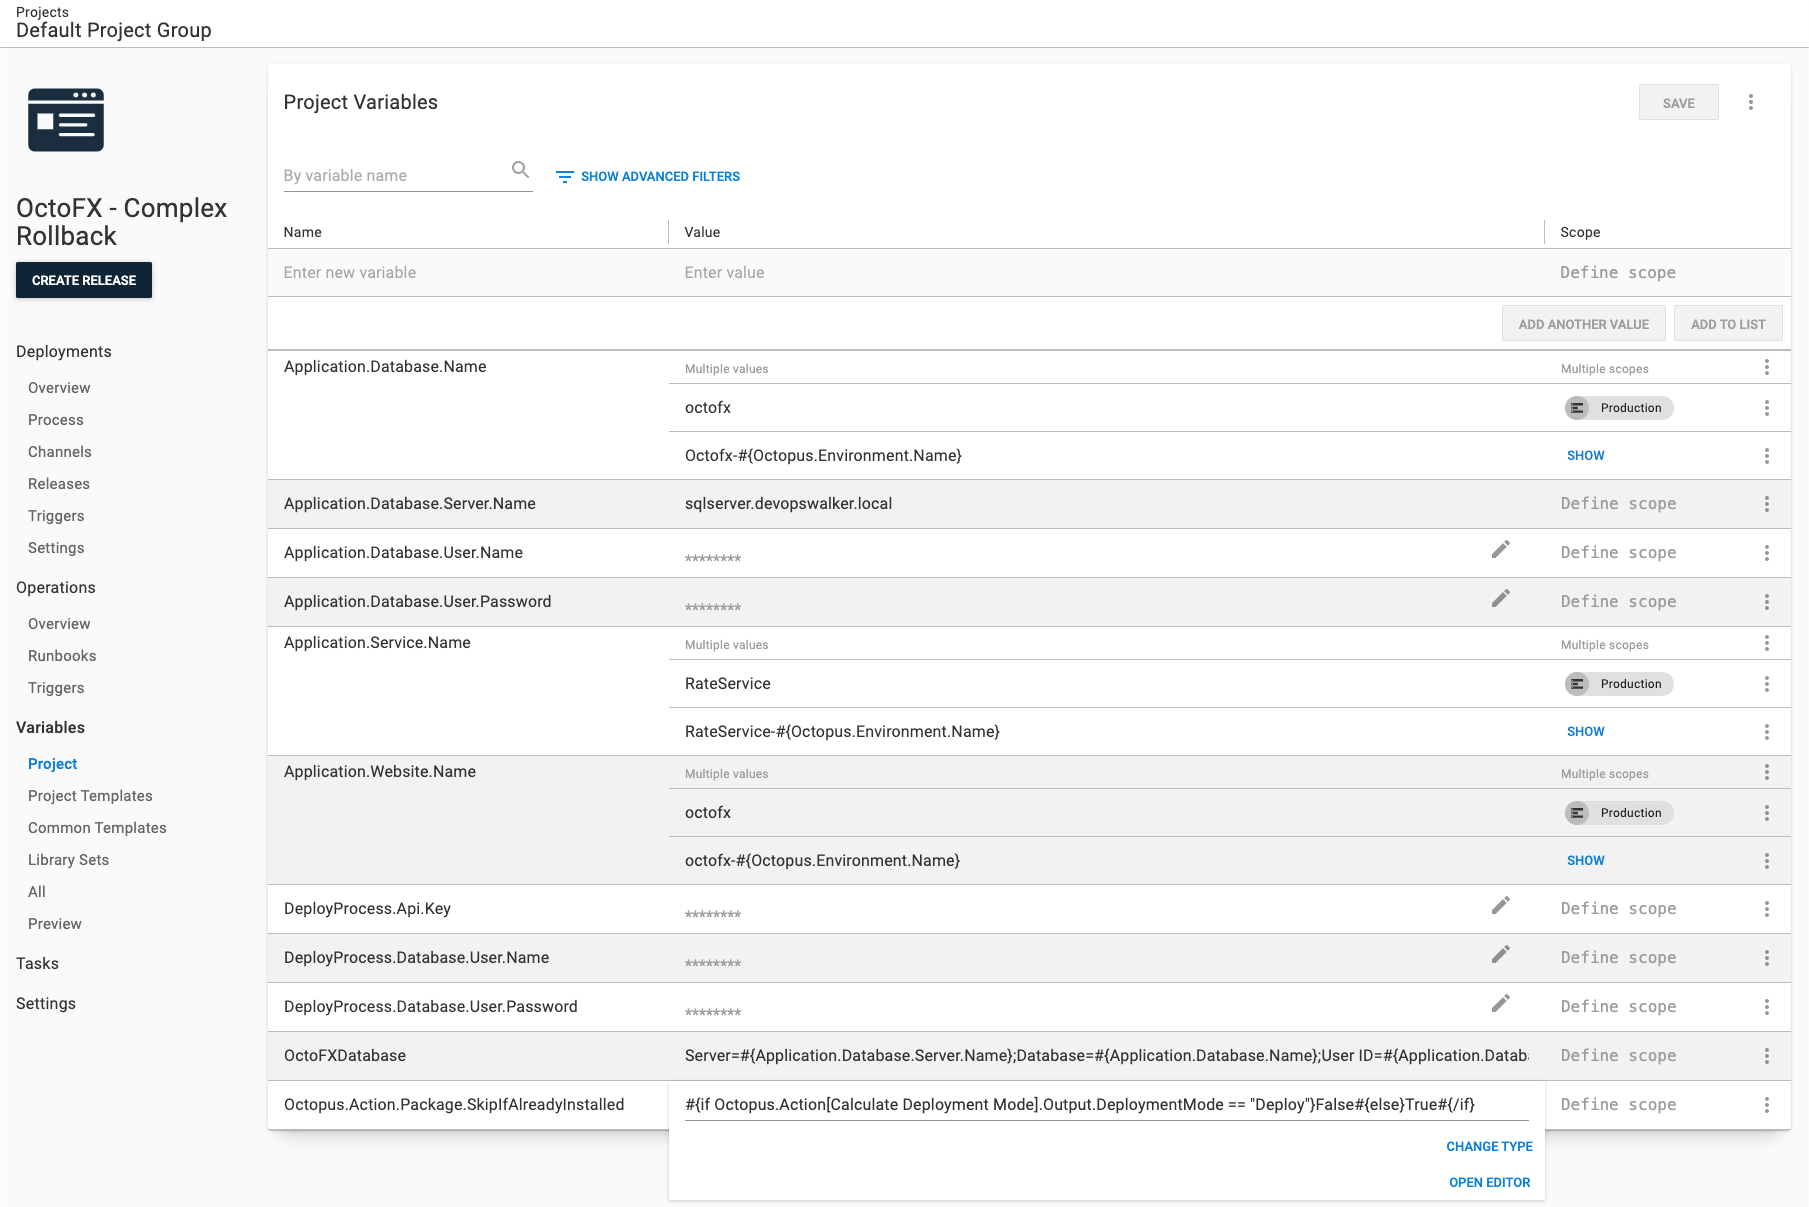1809x1207 pixels.
Task: Click the search magnifier icon by variable name
Action: point(520,170)
